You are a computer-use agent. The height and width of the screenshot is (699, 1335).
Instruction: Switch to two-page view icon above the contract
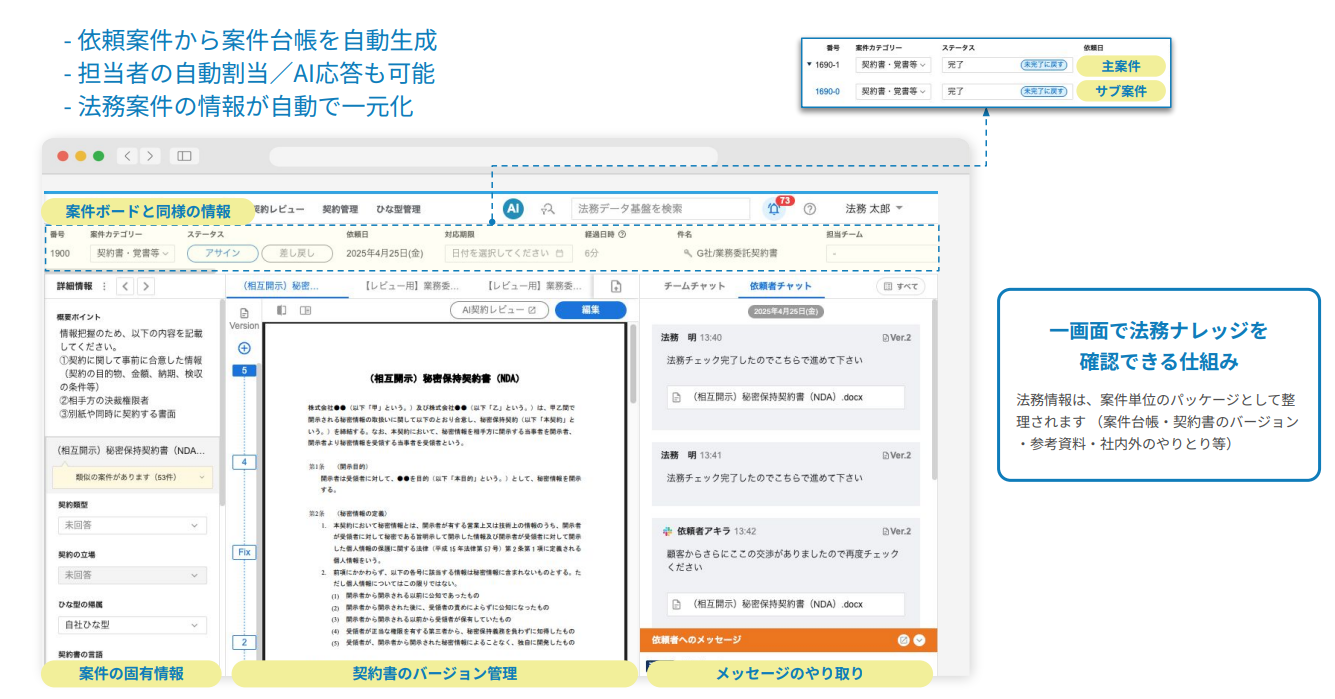tap(304, 311)
